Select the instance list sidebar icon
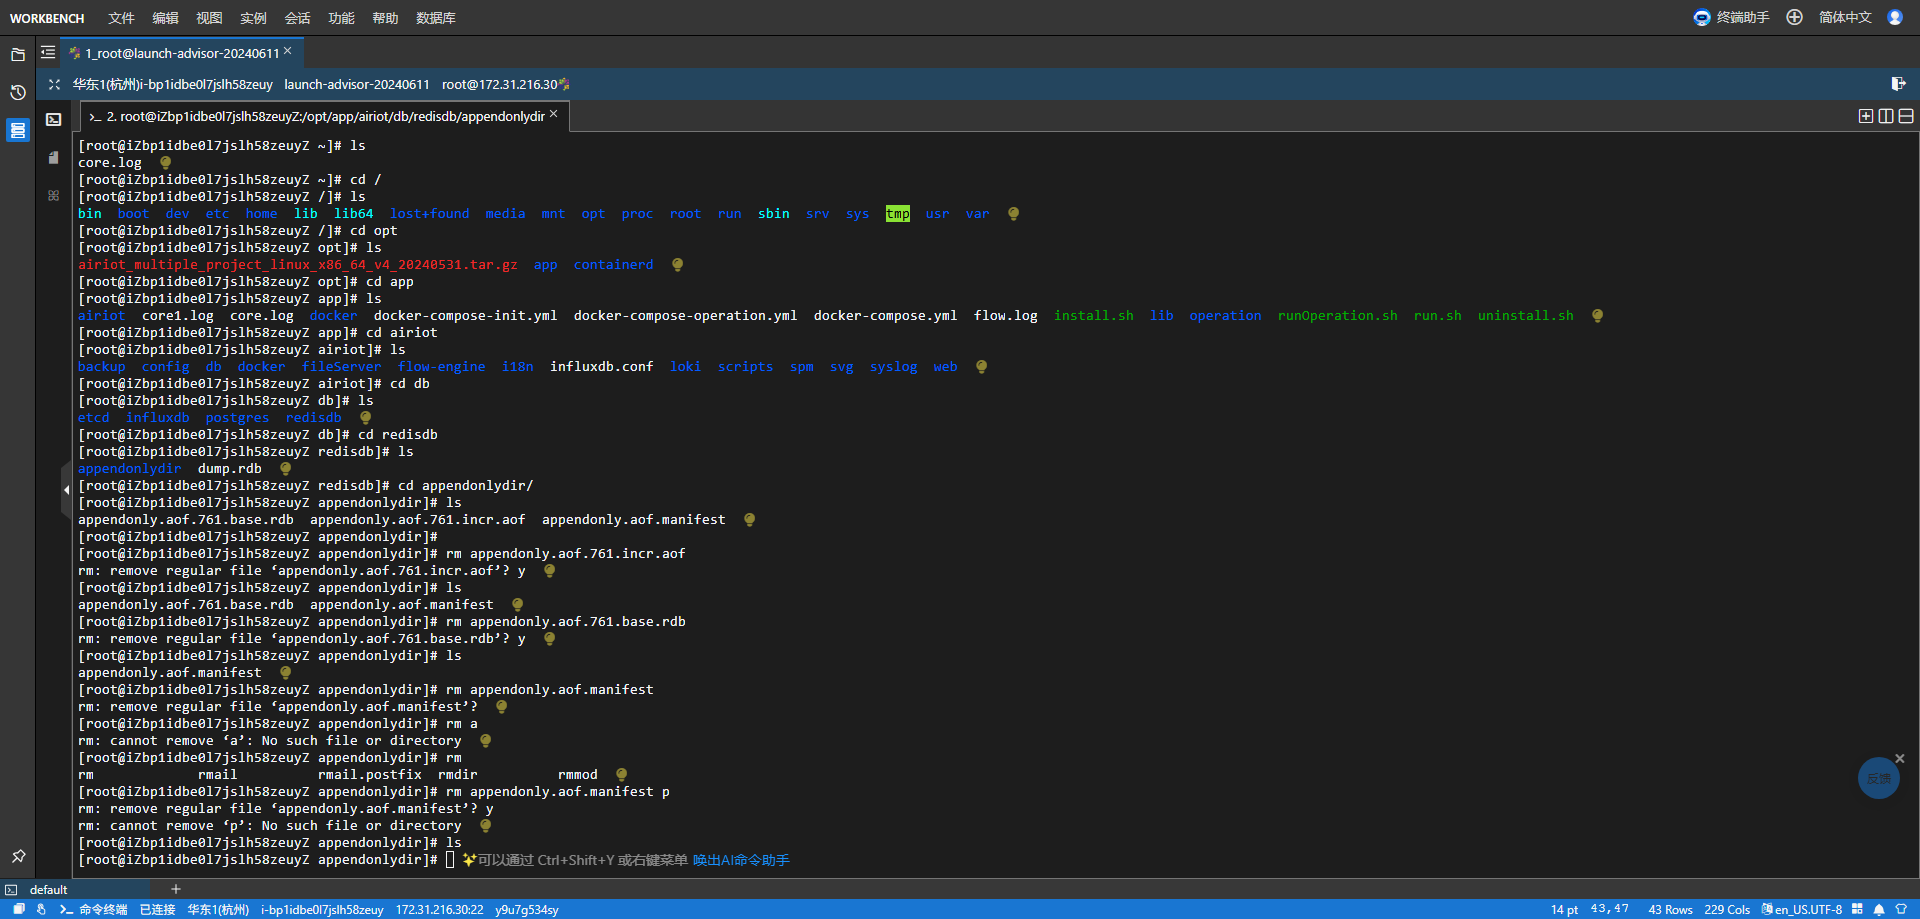Screen dimensions: 1920x919 (18, 130)
